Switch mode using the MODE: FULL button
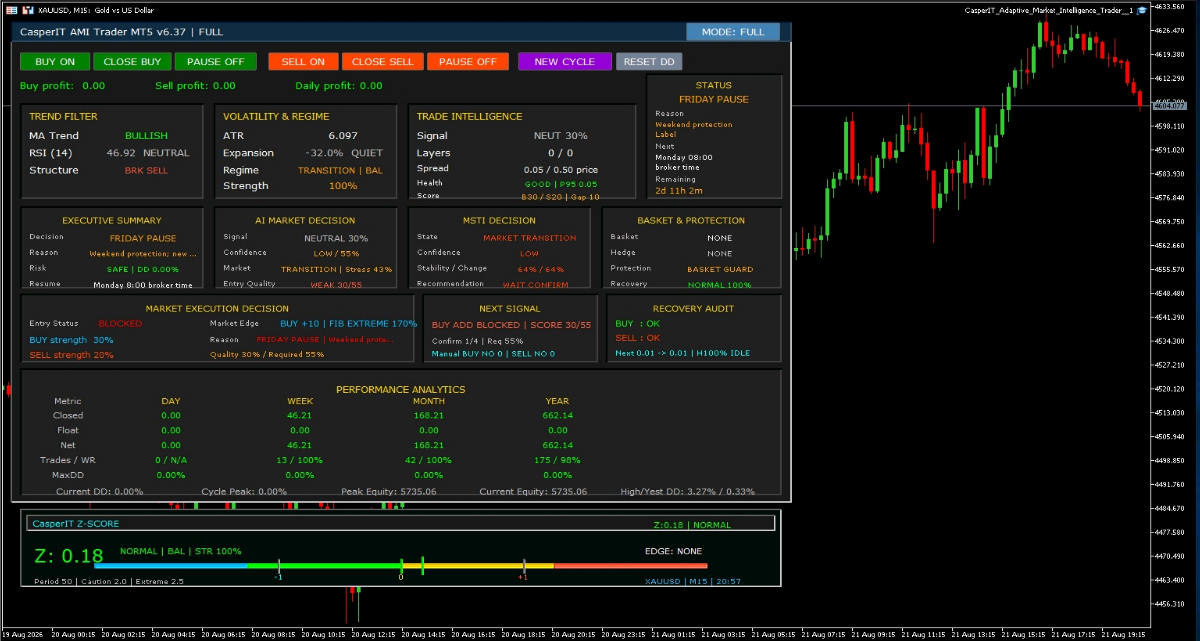Image resolution: width=1200 pixels, height=641 pixels. (x=733, y=32)
